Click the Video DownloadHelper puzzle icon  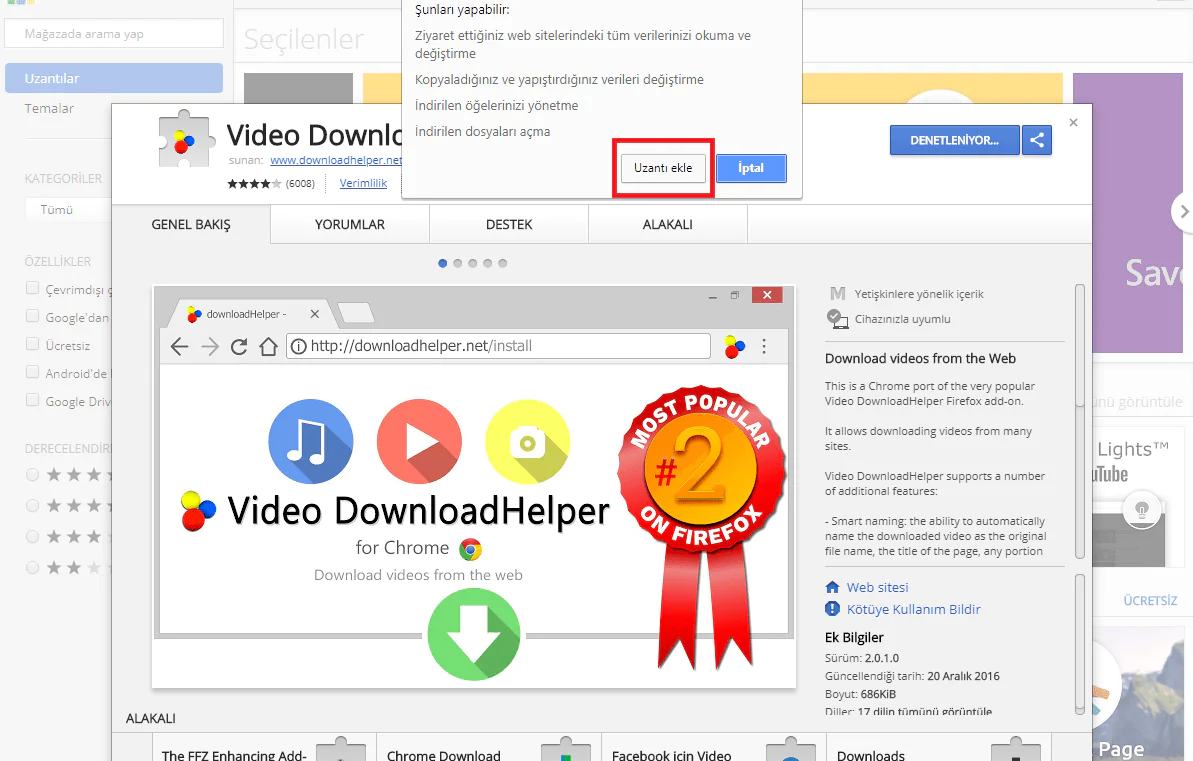(x=187, y=139)
